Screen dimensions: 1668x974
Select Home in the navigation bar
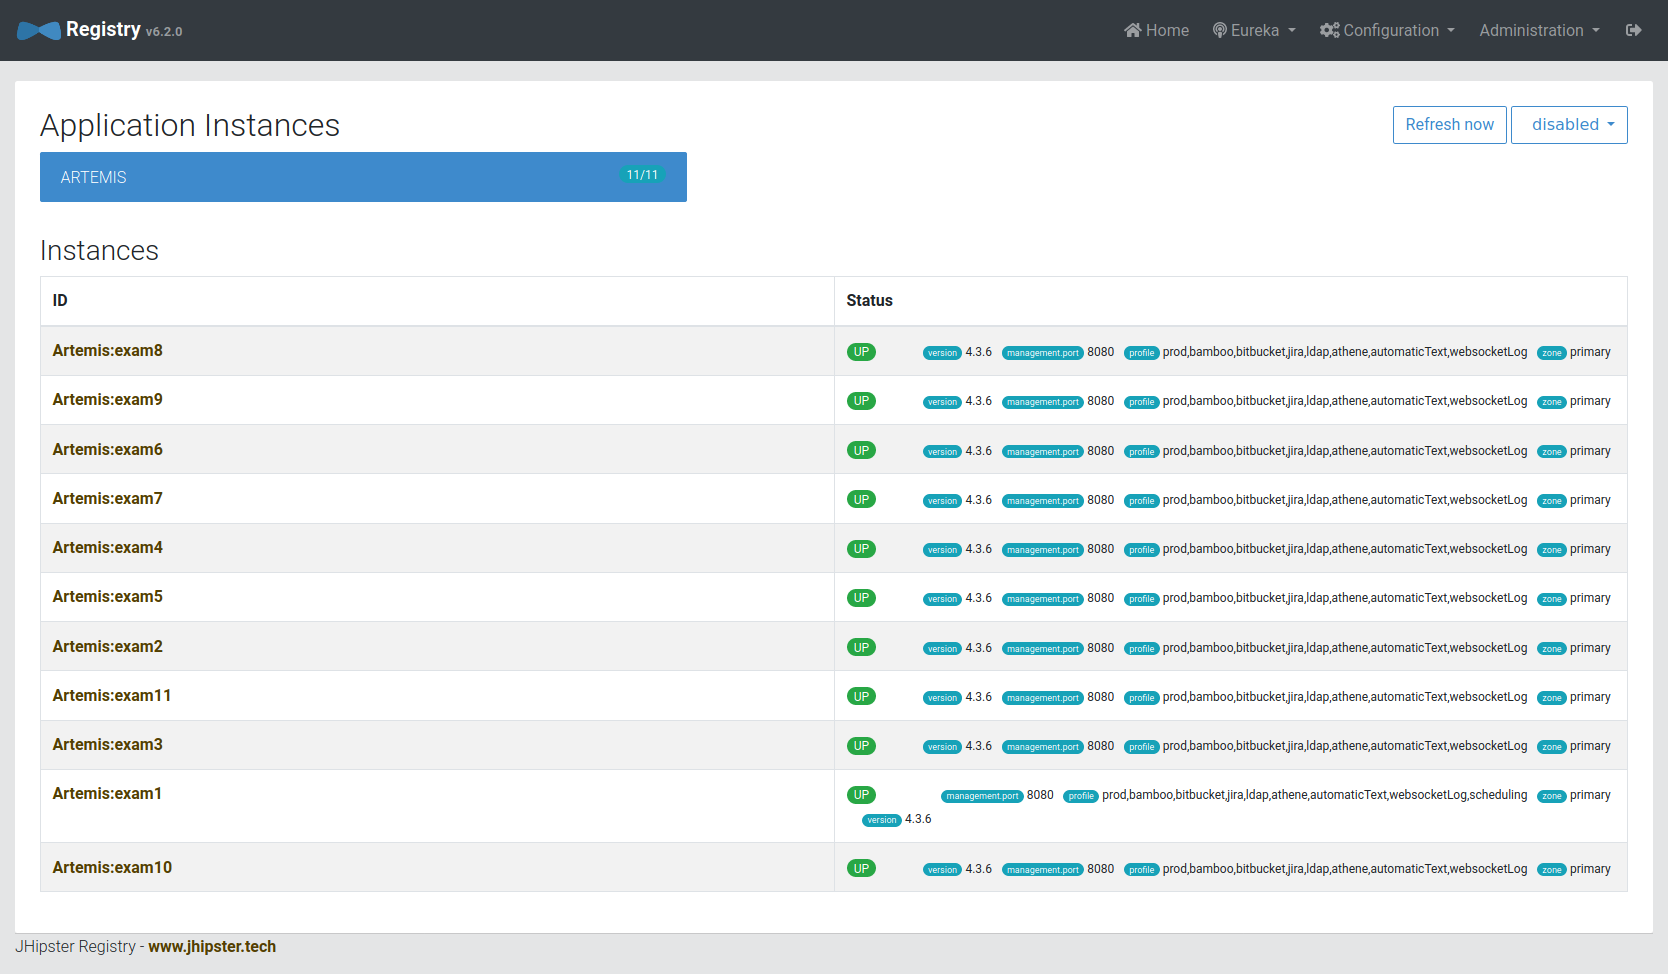[x=1156, y=30]
